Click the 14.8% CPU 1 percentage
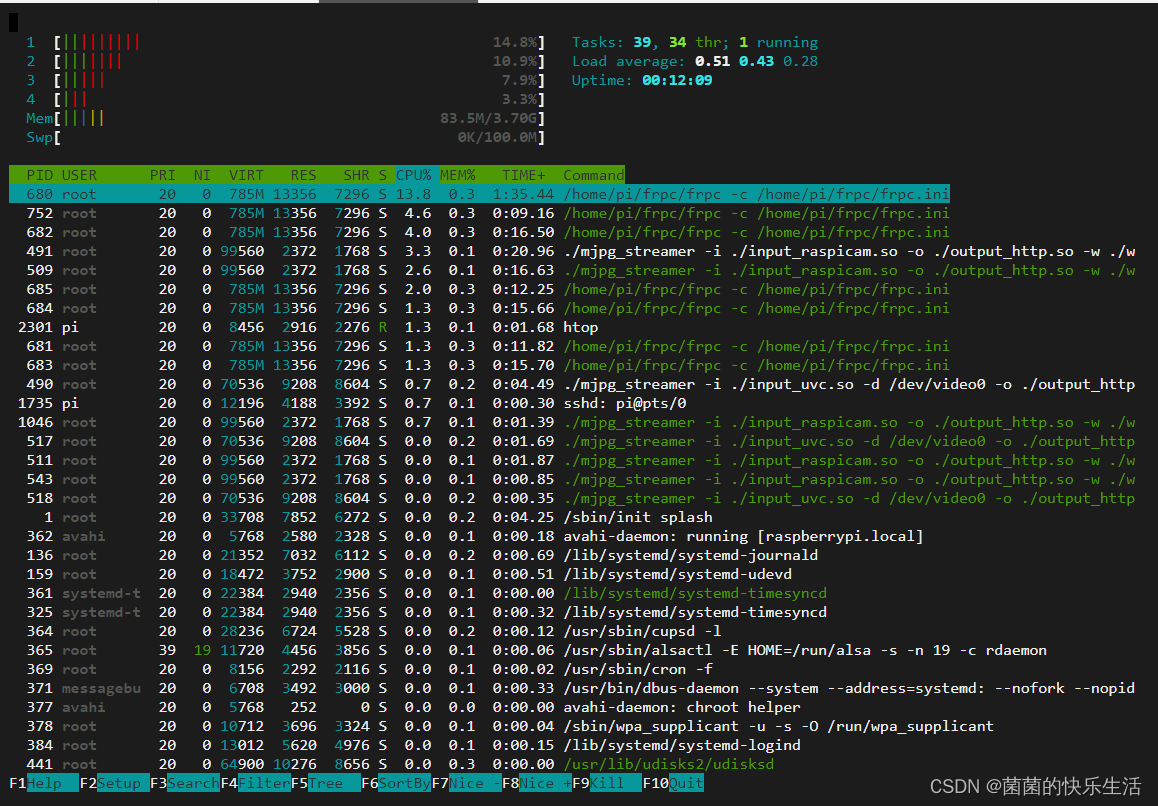This screenshot has width=1158, height=806. click(x=515, y=42)
